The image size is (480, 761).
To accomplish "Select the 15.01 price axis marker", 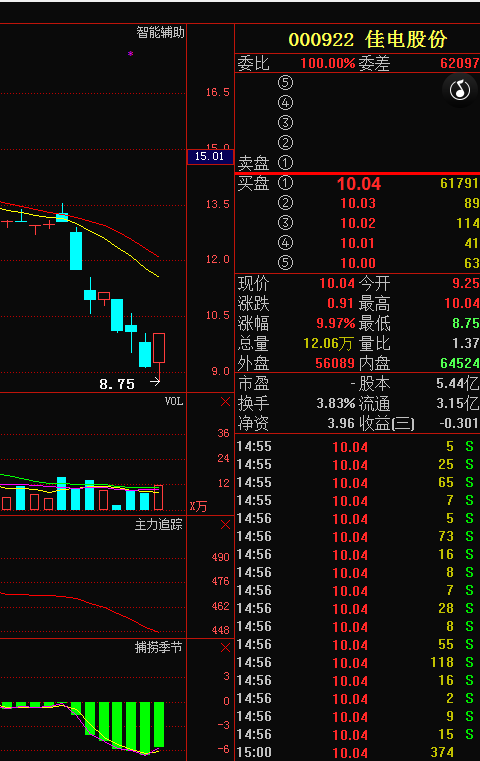I will (x=210, y=156).
